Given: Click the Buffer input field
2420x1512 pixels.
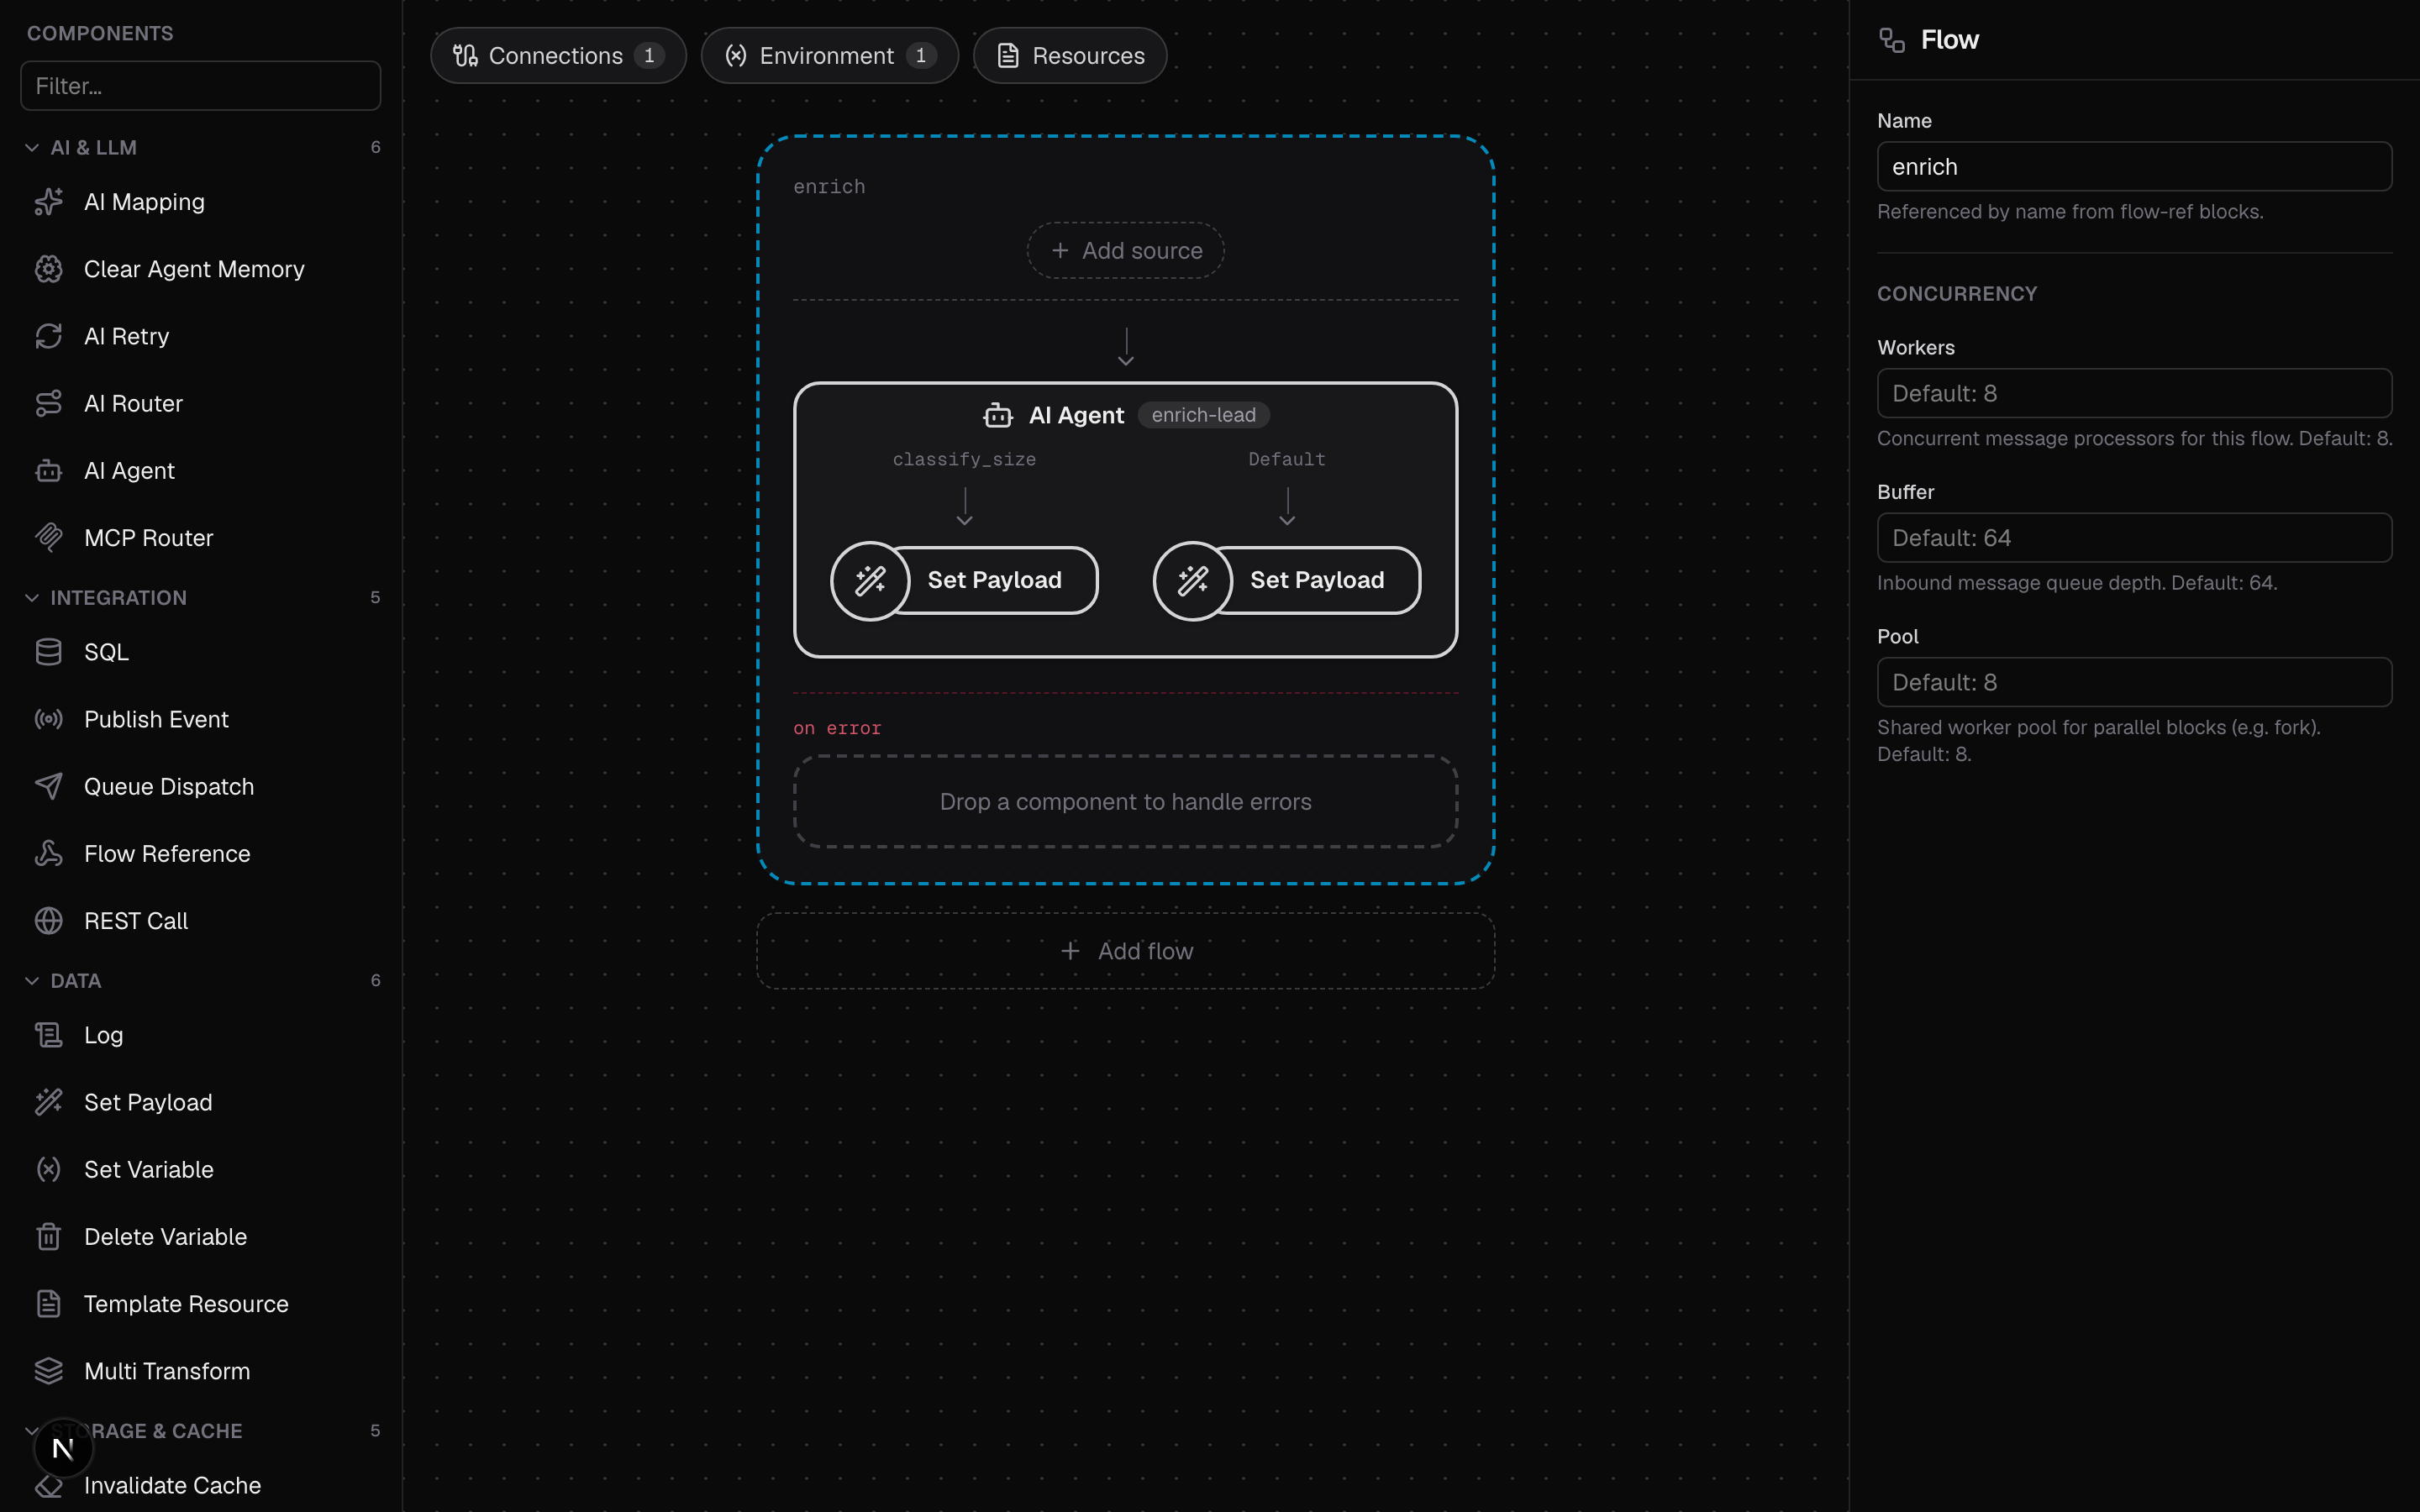Looking at the screenshot, I should (2134, 538).
